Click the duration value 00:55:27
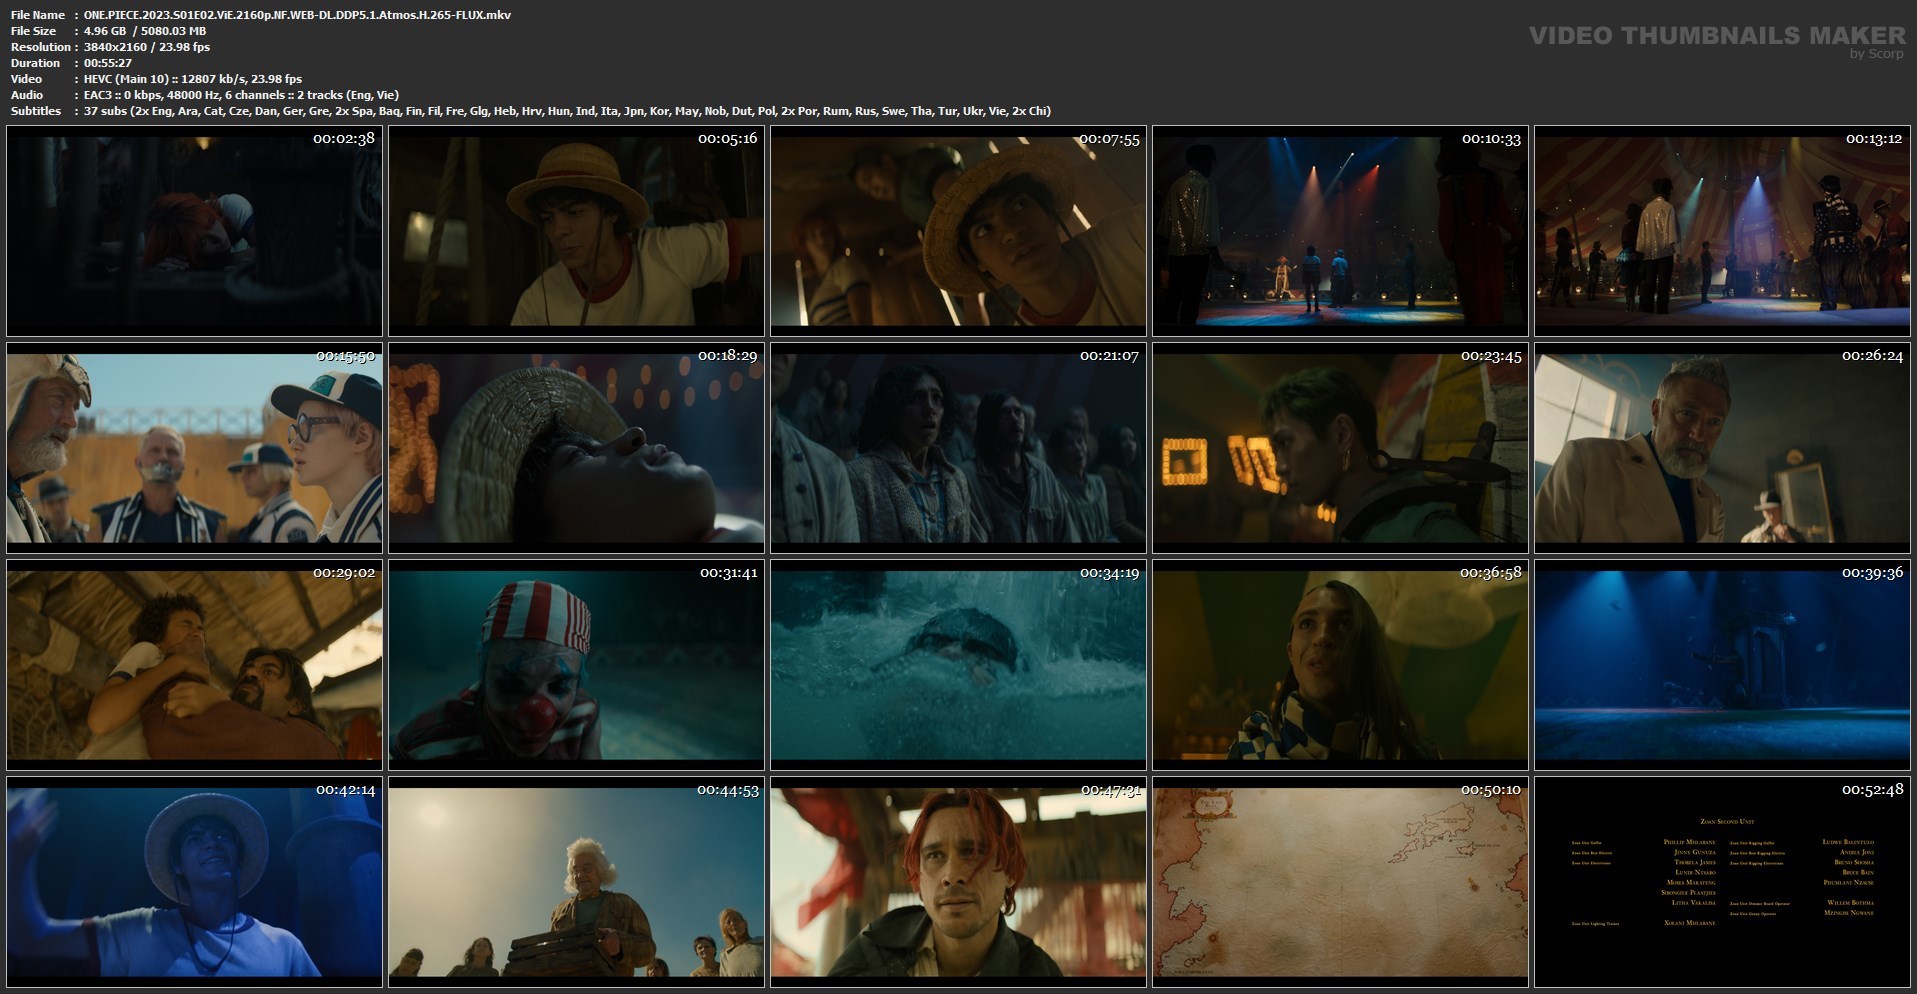This screenshot has height=994, width=1917. (108, 63)
